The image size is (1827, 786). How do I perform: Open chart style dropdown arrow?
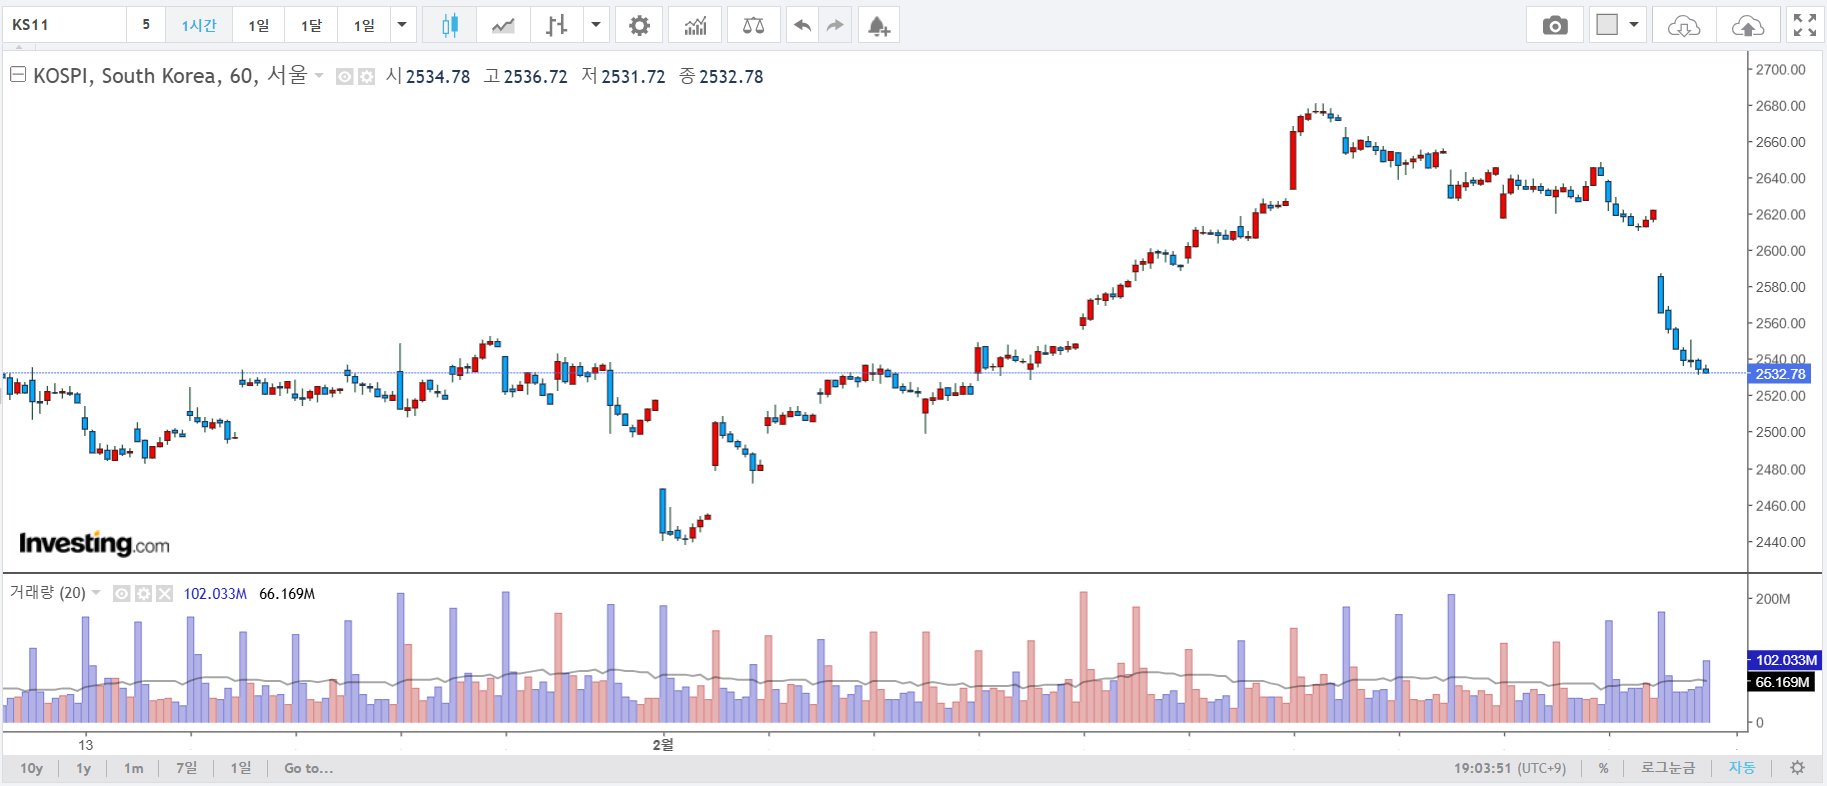click(596, 25)
